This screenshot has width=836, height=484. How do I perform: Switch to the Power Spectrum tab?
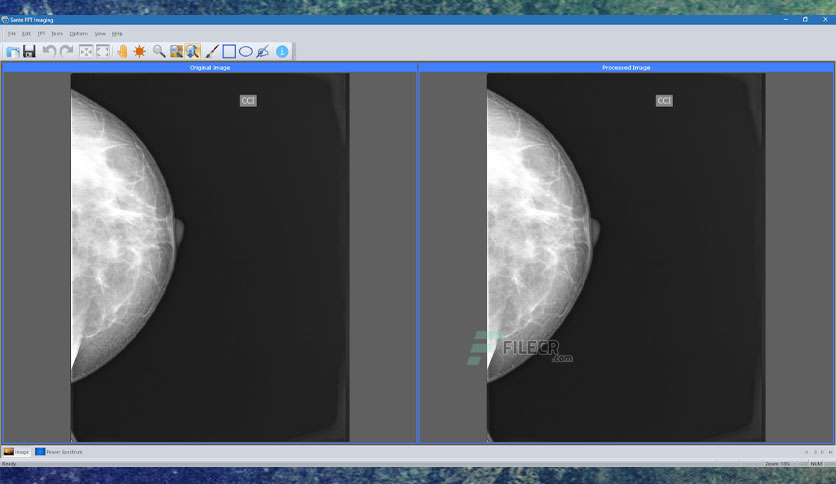click(59, 451)
